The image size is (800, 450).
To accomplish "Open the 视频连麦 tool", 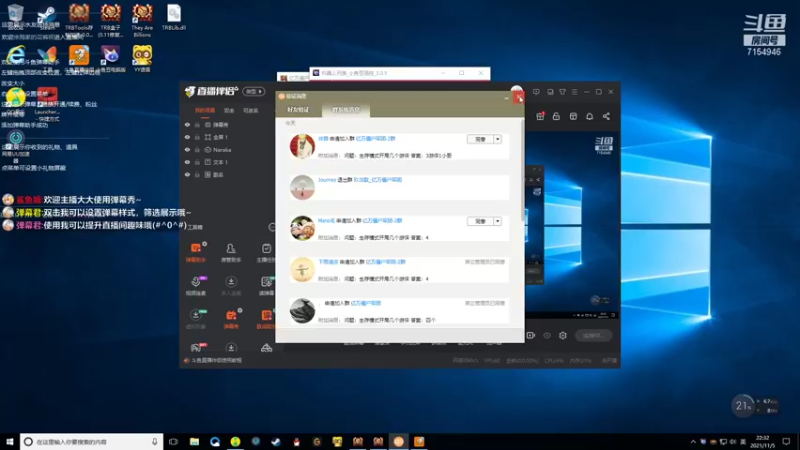I will click(x=196, y=286).
